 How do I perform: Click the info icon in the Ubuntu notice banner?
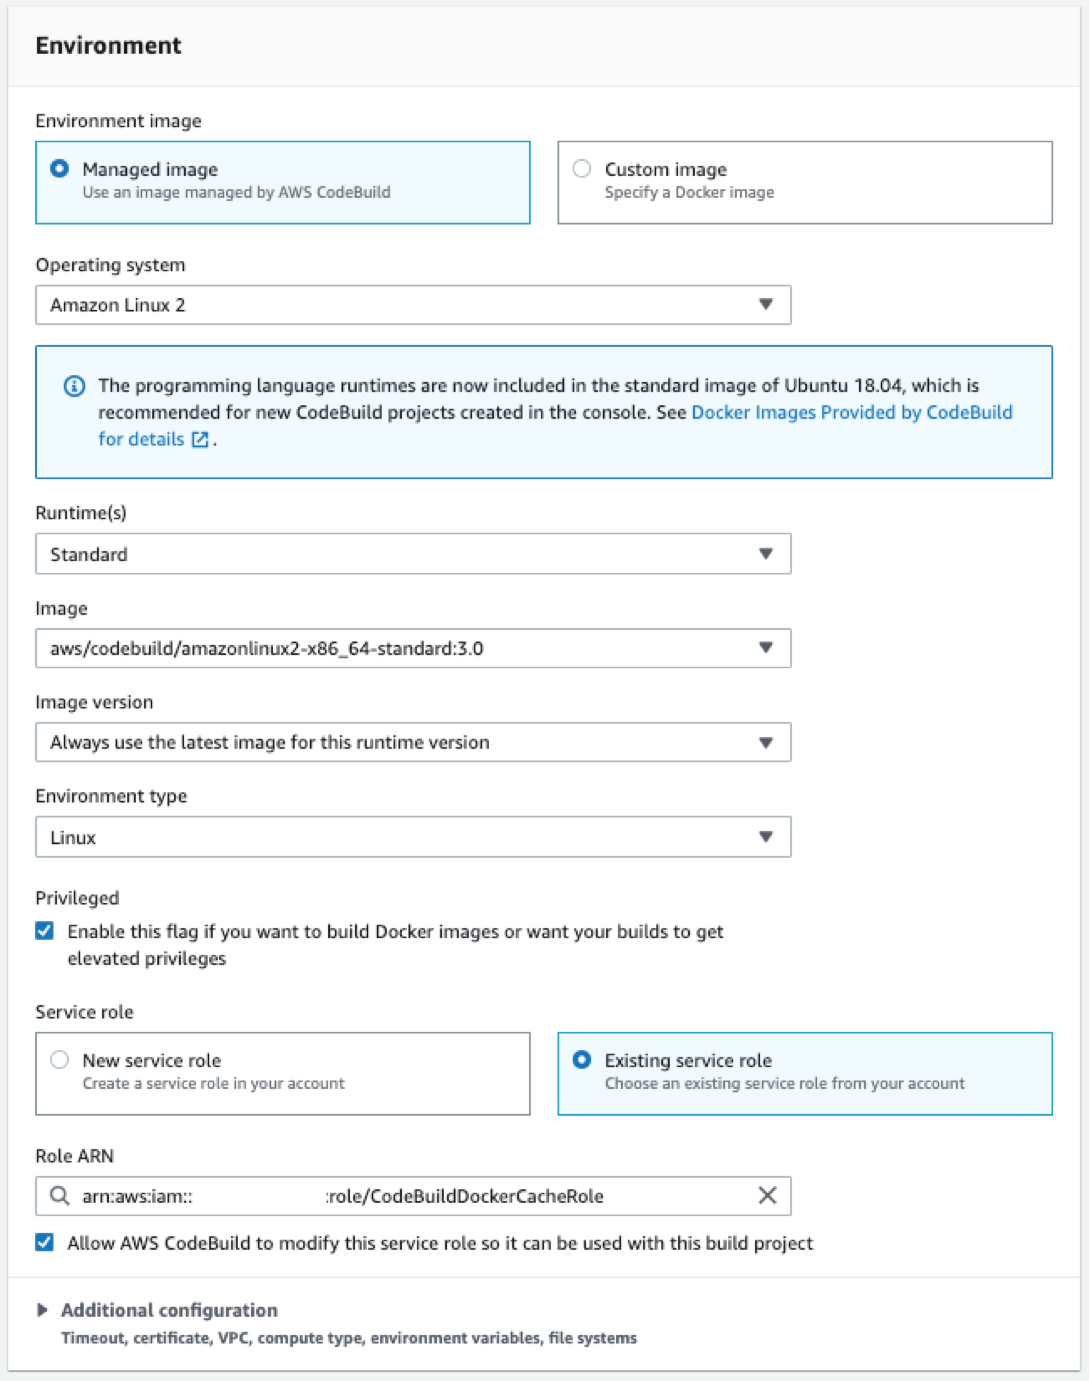pyautogui.click(x=72, y=385)
